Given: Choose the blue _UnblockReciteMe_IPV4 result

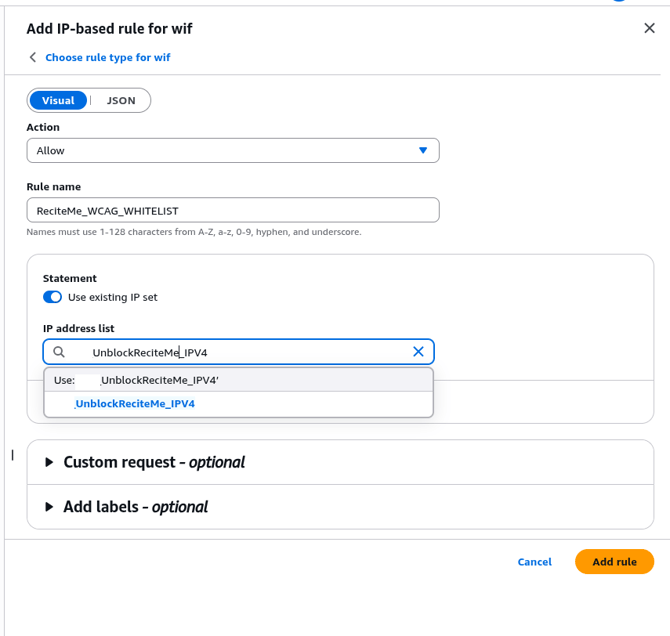Looking at the screenshot, I should coord(135,404).
